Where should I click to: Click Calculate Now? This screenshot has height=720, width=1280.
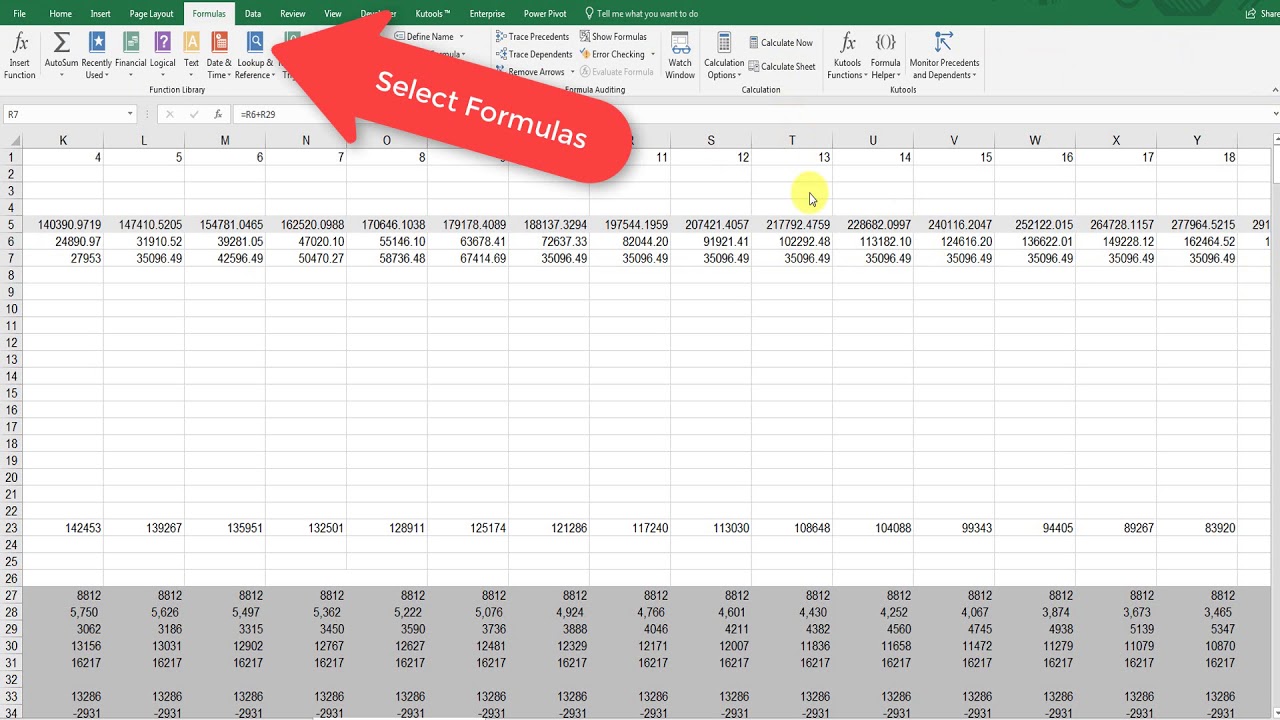click(x=781, y=43)
